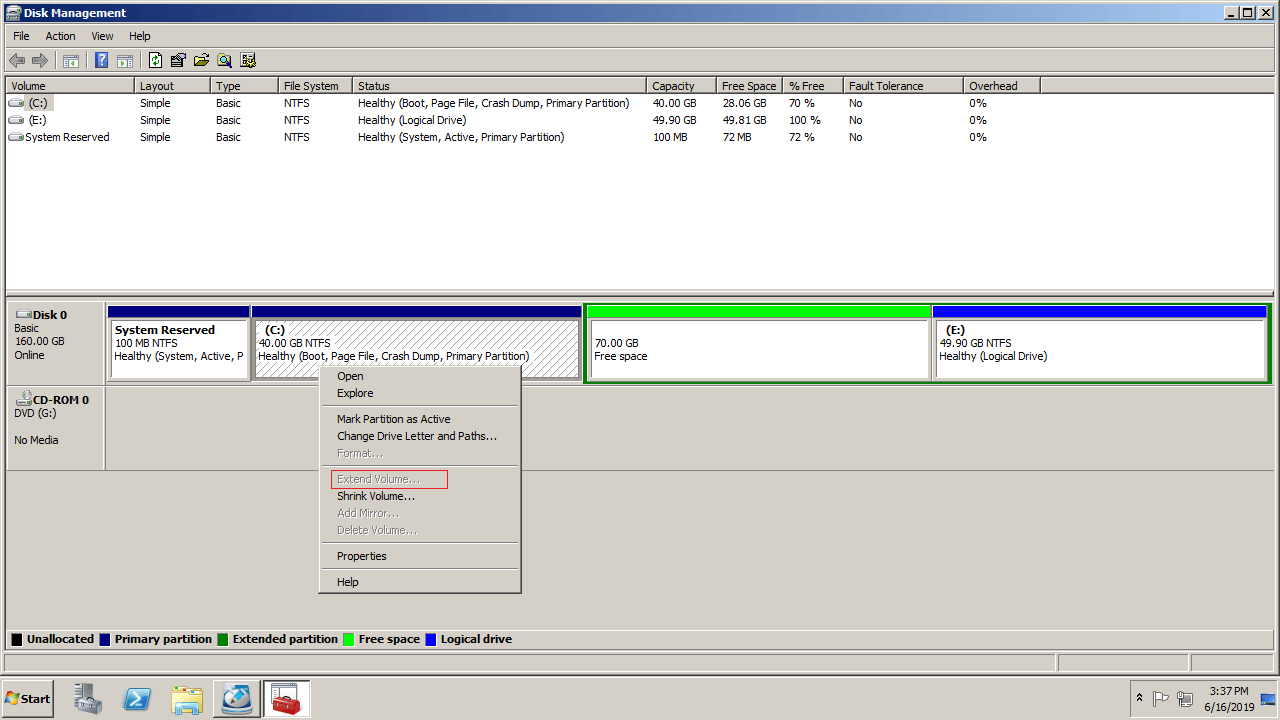Choose Shrink Volume from the context menu
This screenshot has width=1280, height=720.
tap(376, 496)
